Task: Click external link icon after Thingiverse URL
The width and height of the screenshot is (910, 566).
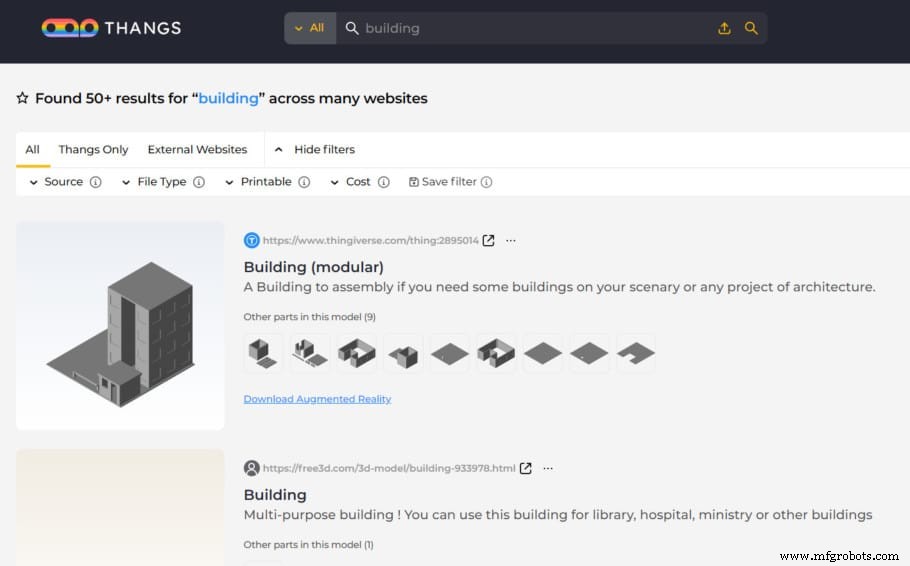Action: click(489, 240)
